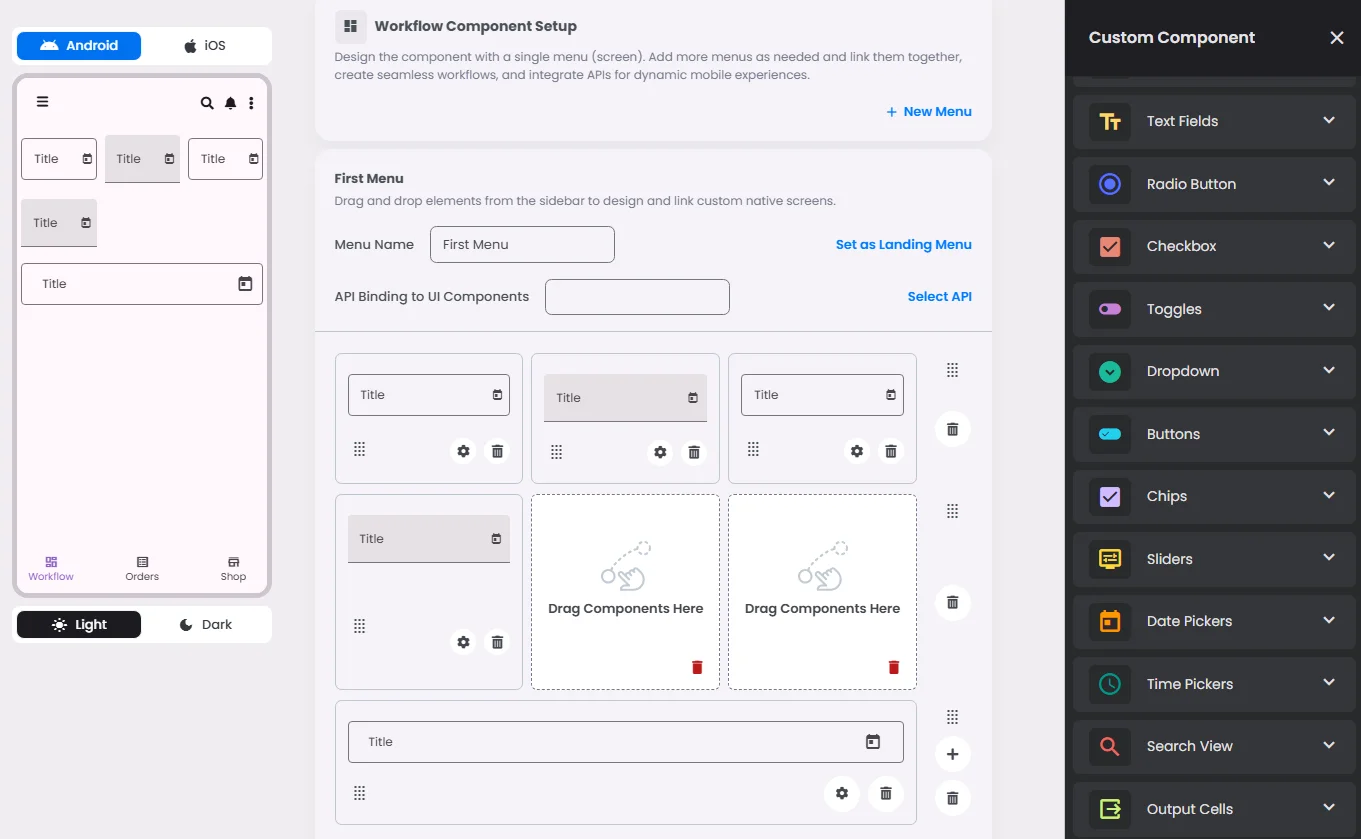Expand the Sliders component section
The image size is (1361, 839).
coord(1216,559)
